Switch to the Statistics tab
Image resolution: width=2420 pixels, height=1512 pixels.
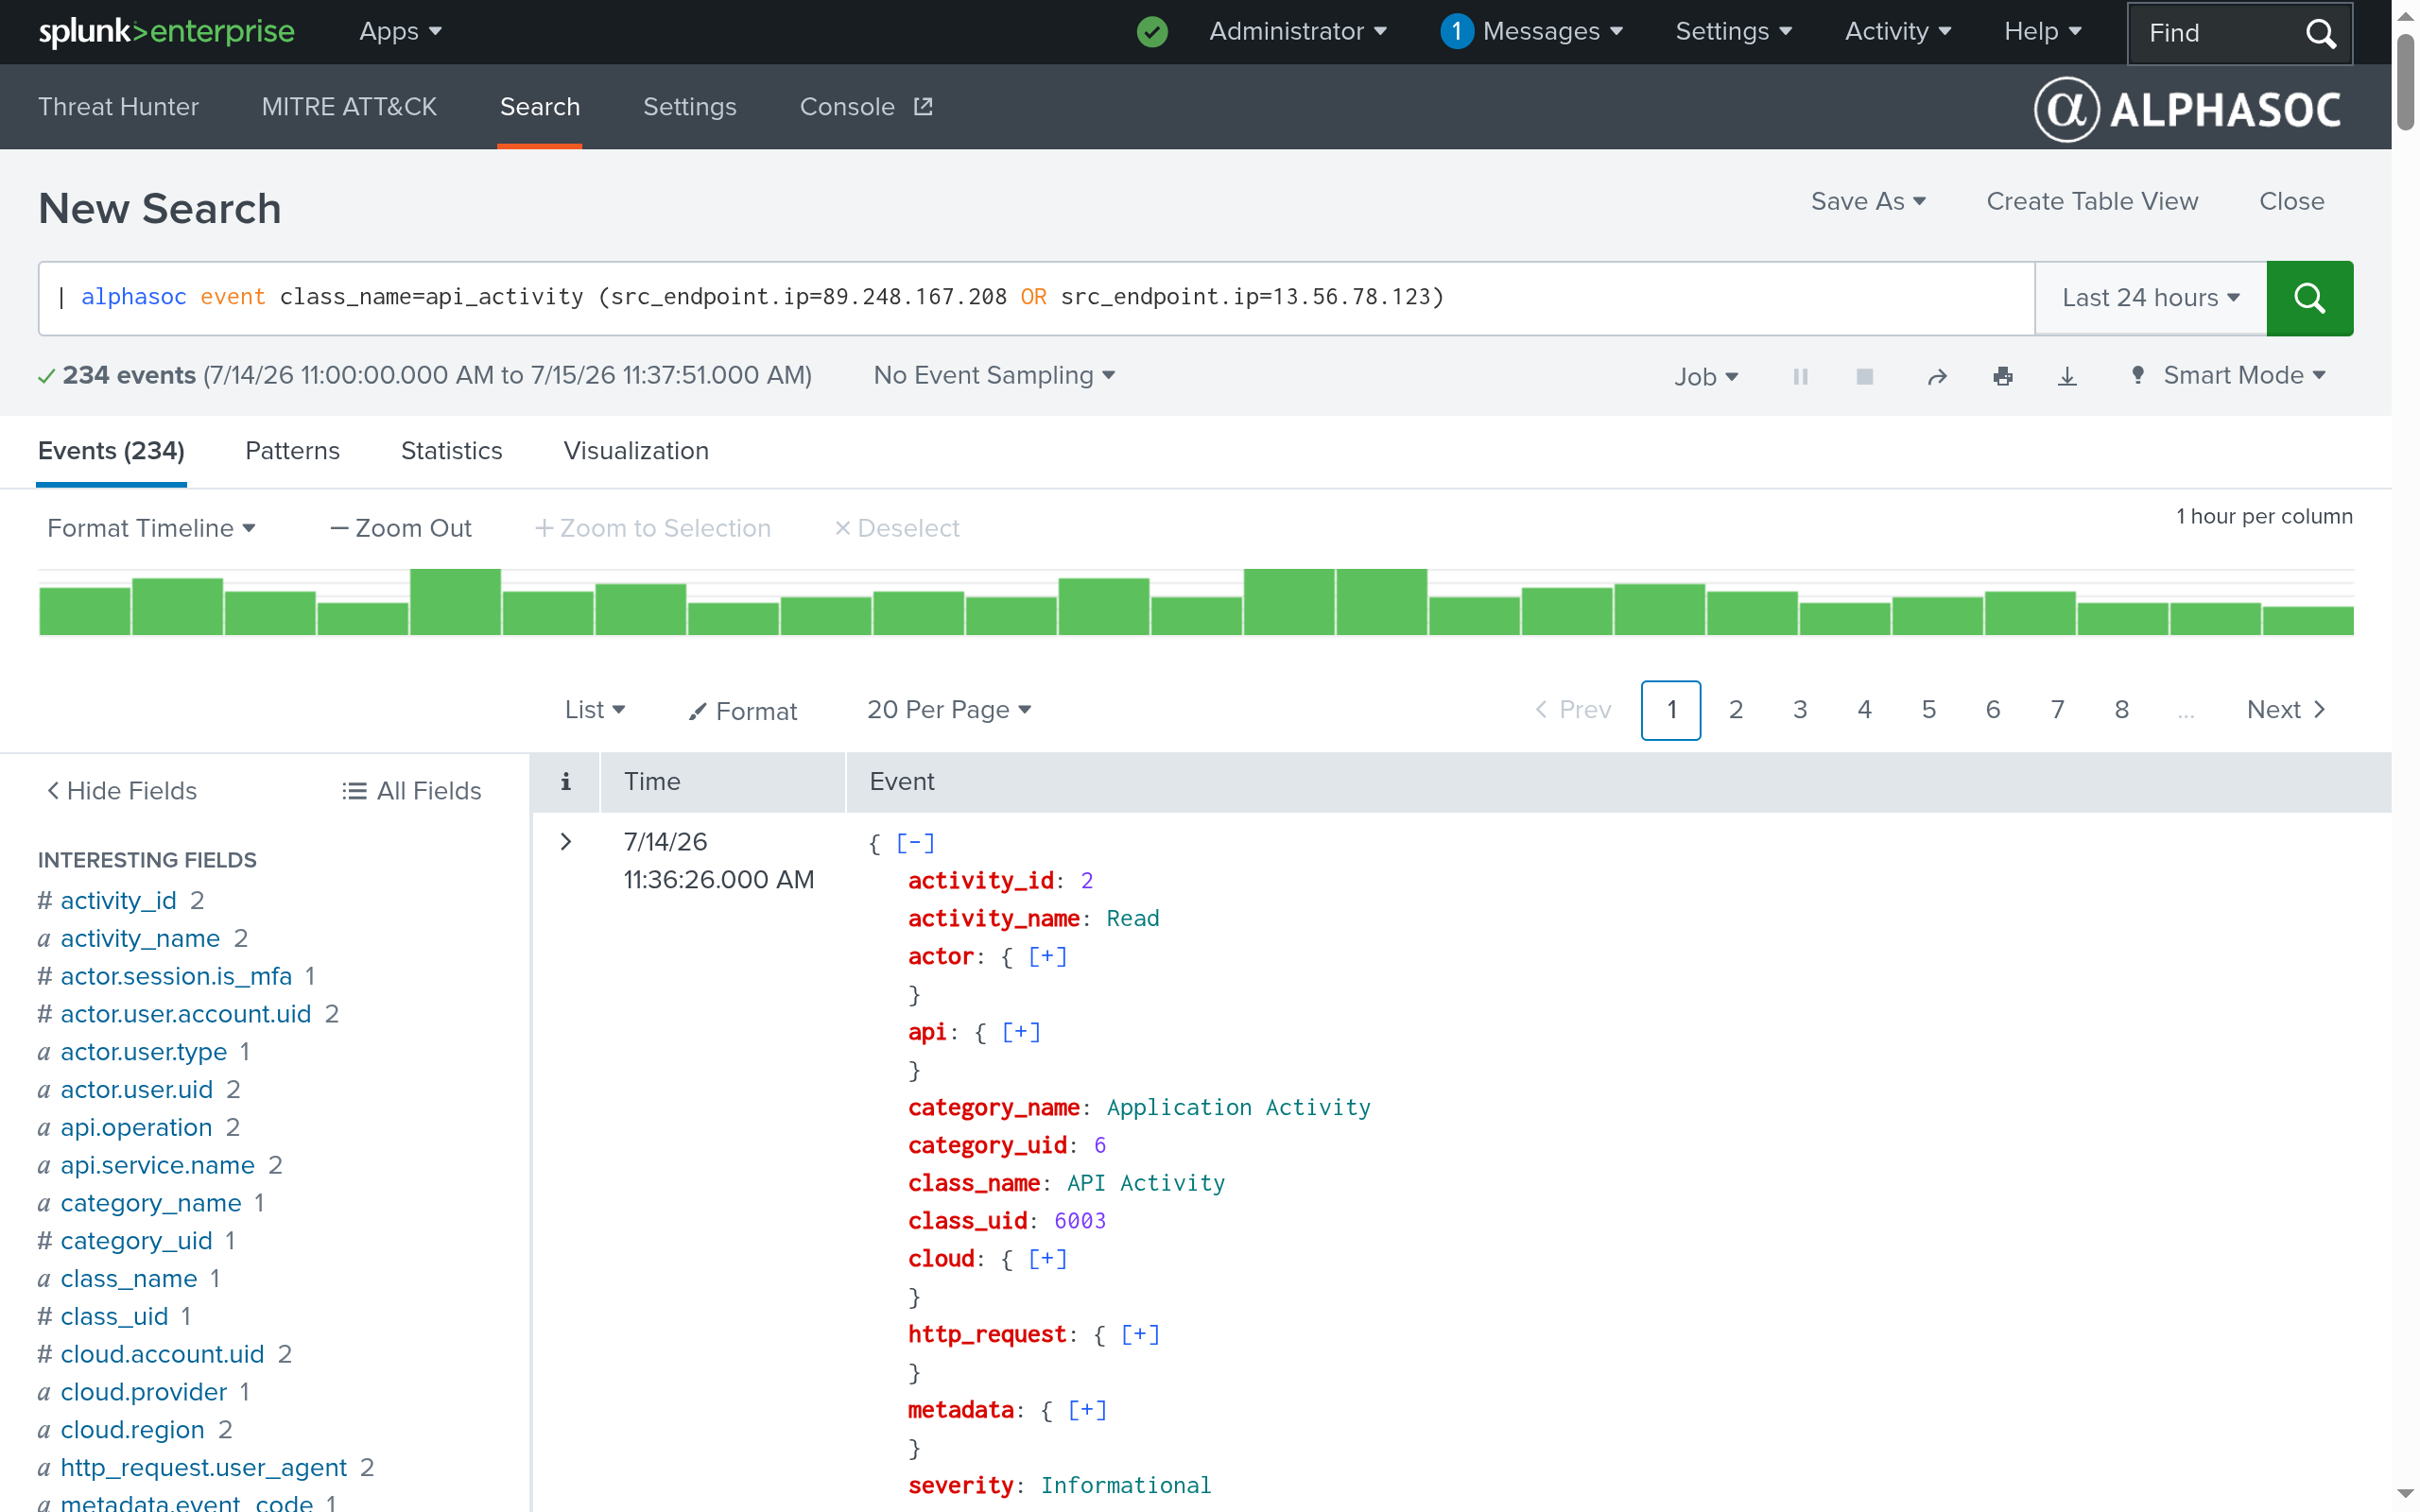(451, 451)
